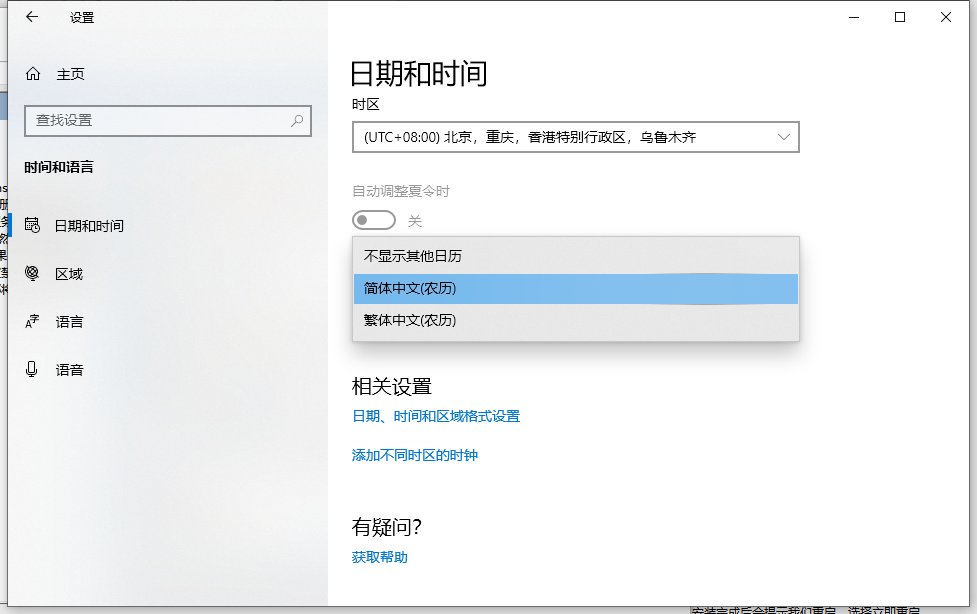977x614 pixels.
Task: Toggle the 自动调整夏令时 switch
Action: point(374,220)
